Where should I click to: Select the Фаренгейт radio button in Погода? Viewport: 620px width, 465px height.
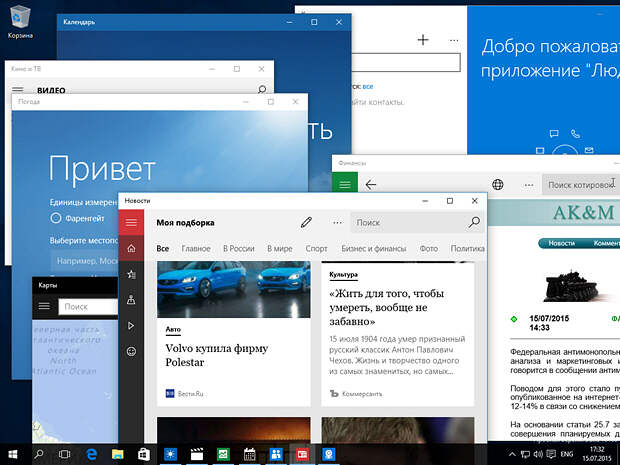click(x=56, y=218)
